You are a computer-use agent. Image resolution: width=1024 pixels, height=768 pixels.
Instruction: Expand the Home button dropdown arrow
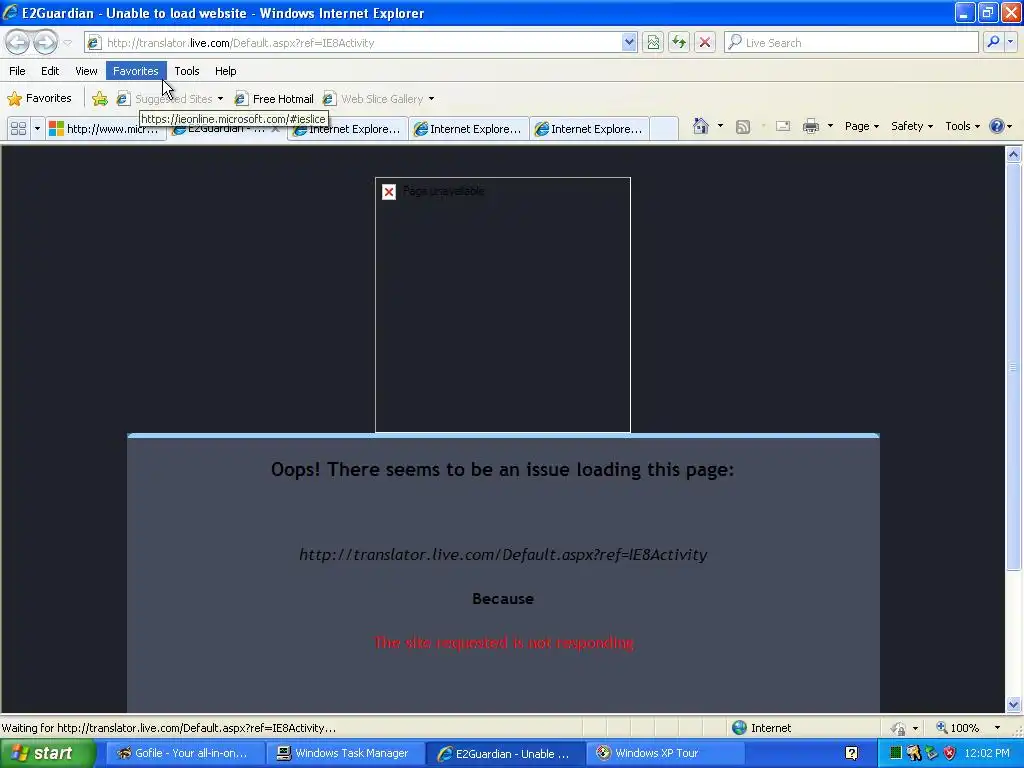point(720,126)
